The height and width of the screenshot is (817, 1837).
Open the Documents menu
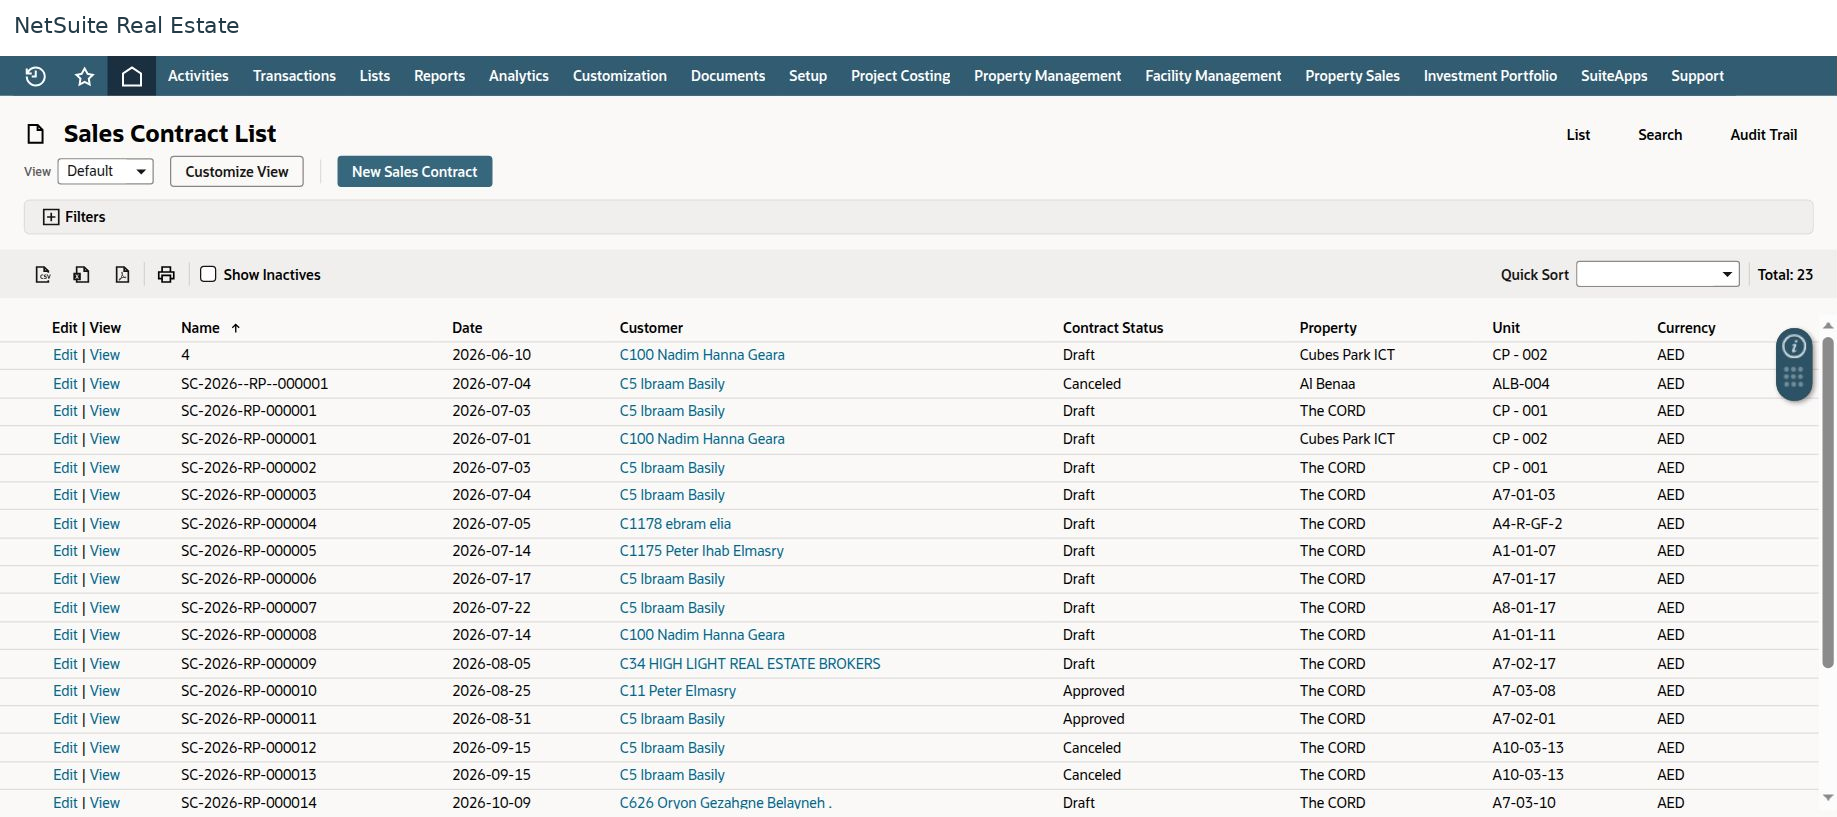coord(728,76)
